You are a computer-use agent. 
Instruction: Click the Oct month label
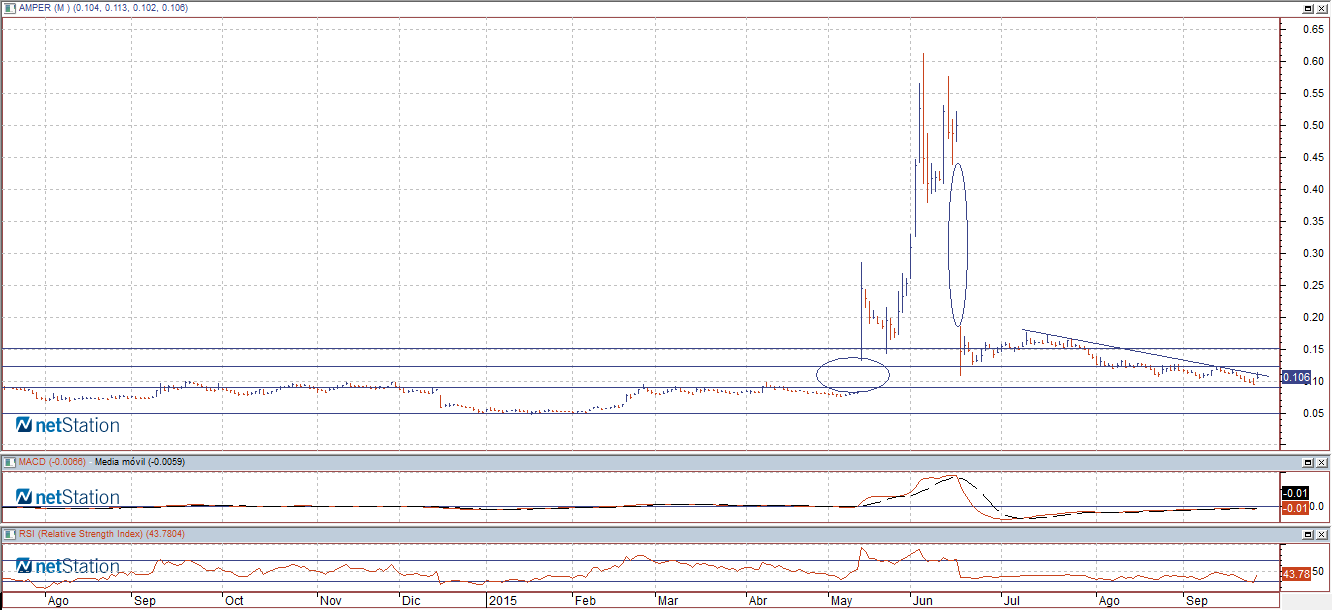(234, 602)
